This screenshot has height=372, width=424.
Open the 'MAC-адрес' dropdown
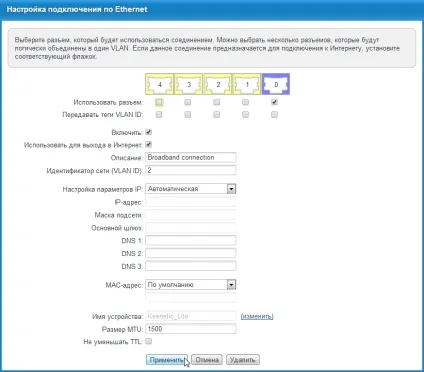click(x=191, y=285)
